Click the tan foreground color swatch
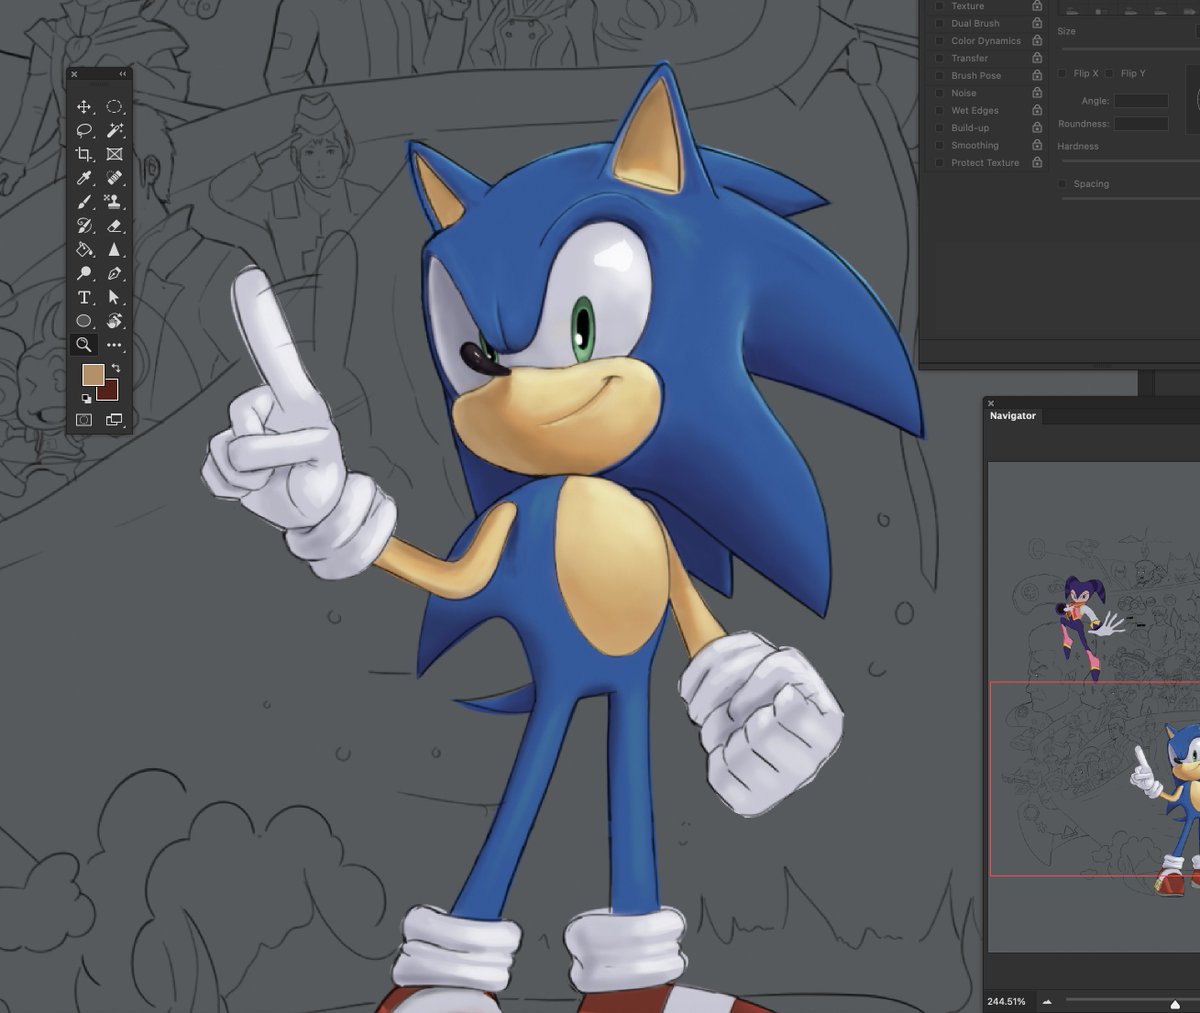 click(x=91, y=374)
